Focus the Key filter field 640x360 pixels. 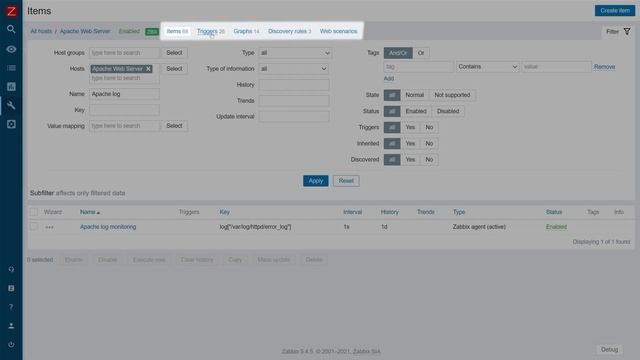point(124,110)
